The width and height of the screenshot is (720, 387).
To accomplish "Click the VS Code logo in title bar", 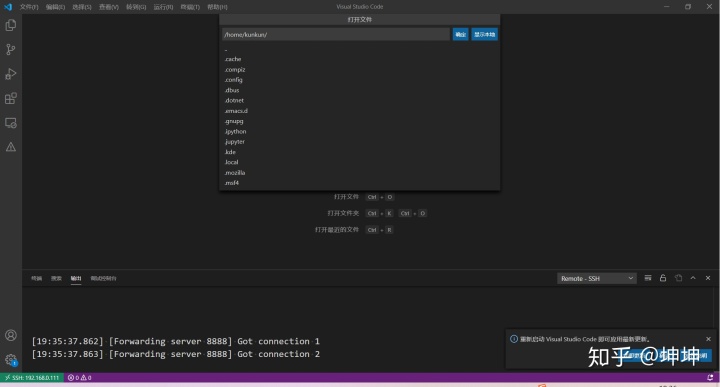I will [x=8, y=7].
